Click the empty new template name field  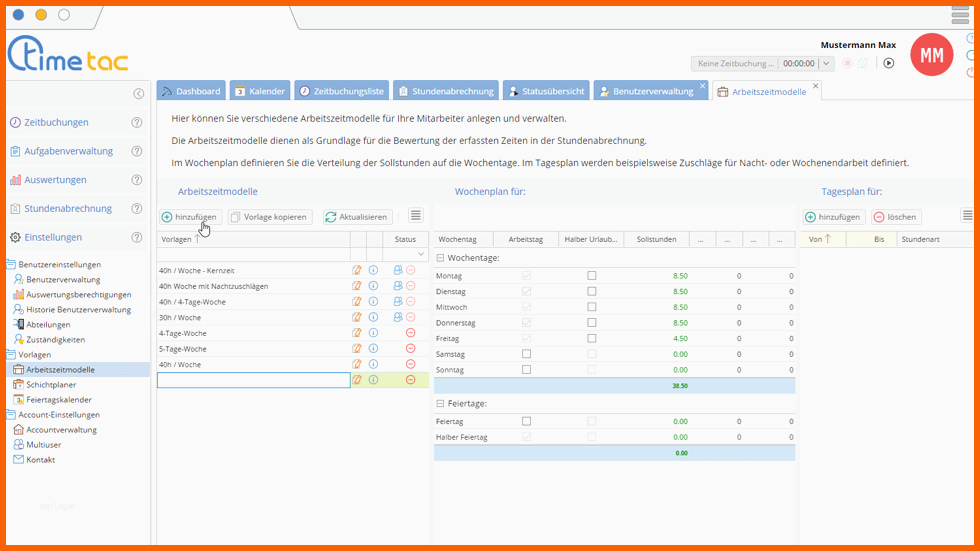(x=253, y=380)
